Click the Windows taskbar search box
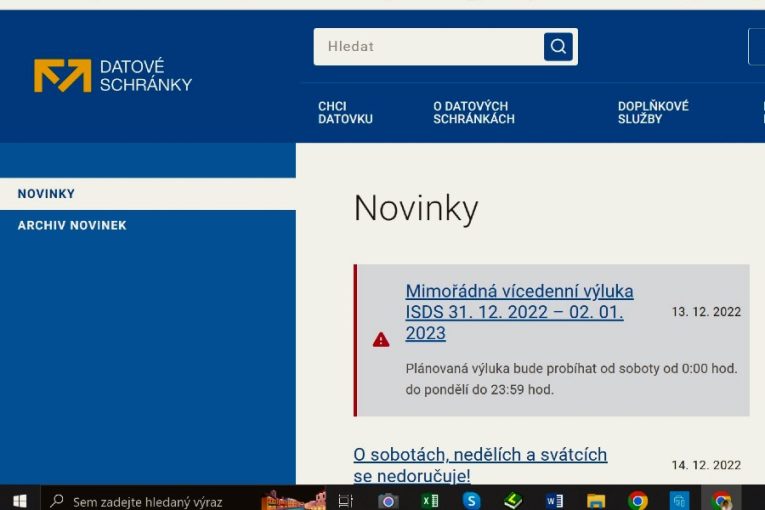The height and width of the screenshot is (510, 765). point(150,500)
